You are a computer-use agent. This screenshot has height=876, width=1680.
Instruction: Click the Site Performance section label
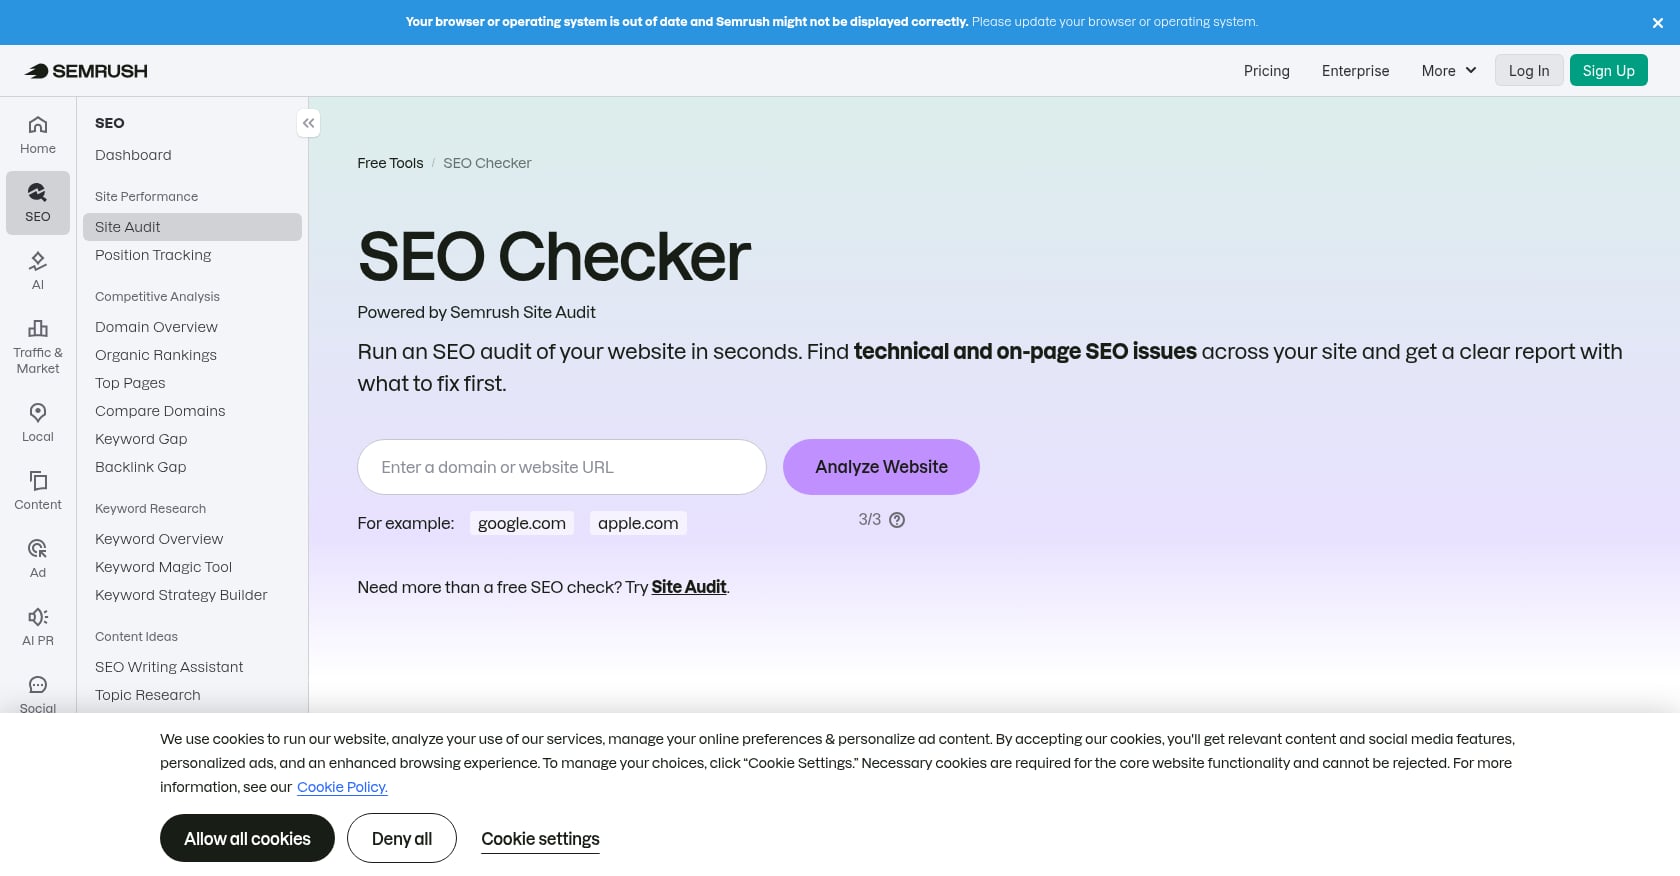pos(146,197)
